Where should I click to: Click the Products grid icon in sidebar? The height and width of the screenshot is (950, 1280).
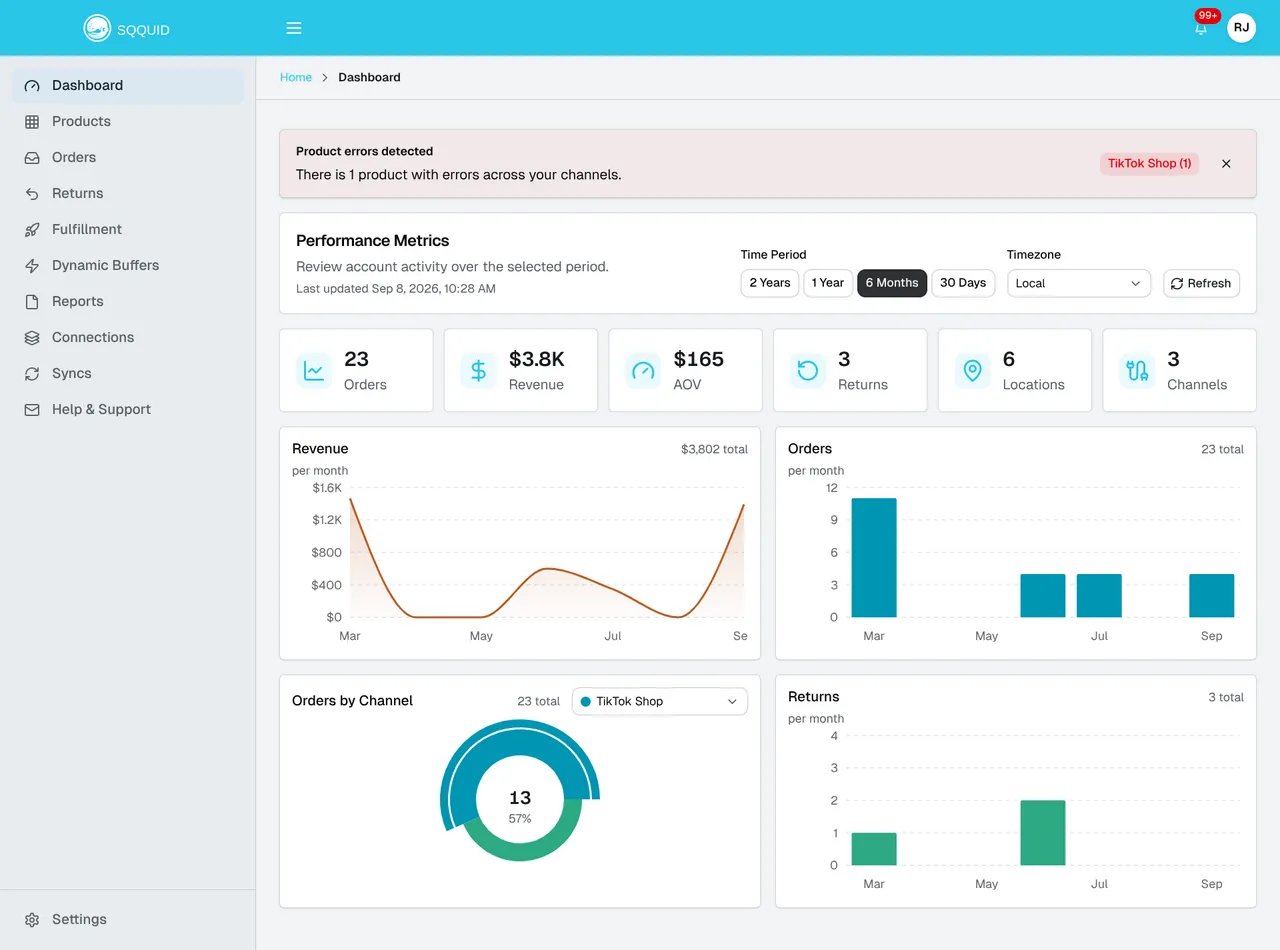pyautogui.click(x=32, y=121)
